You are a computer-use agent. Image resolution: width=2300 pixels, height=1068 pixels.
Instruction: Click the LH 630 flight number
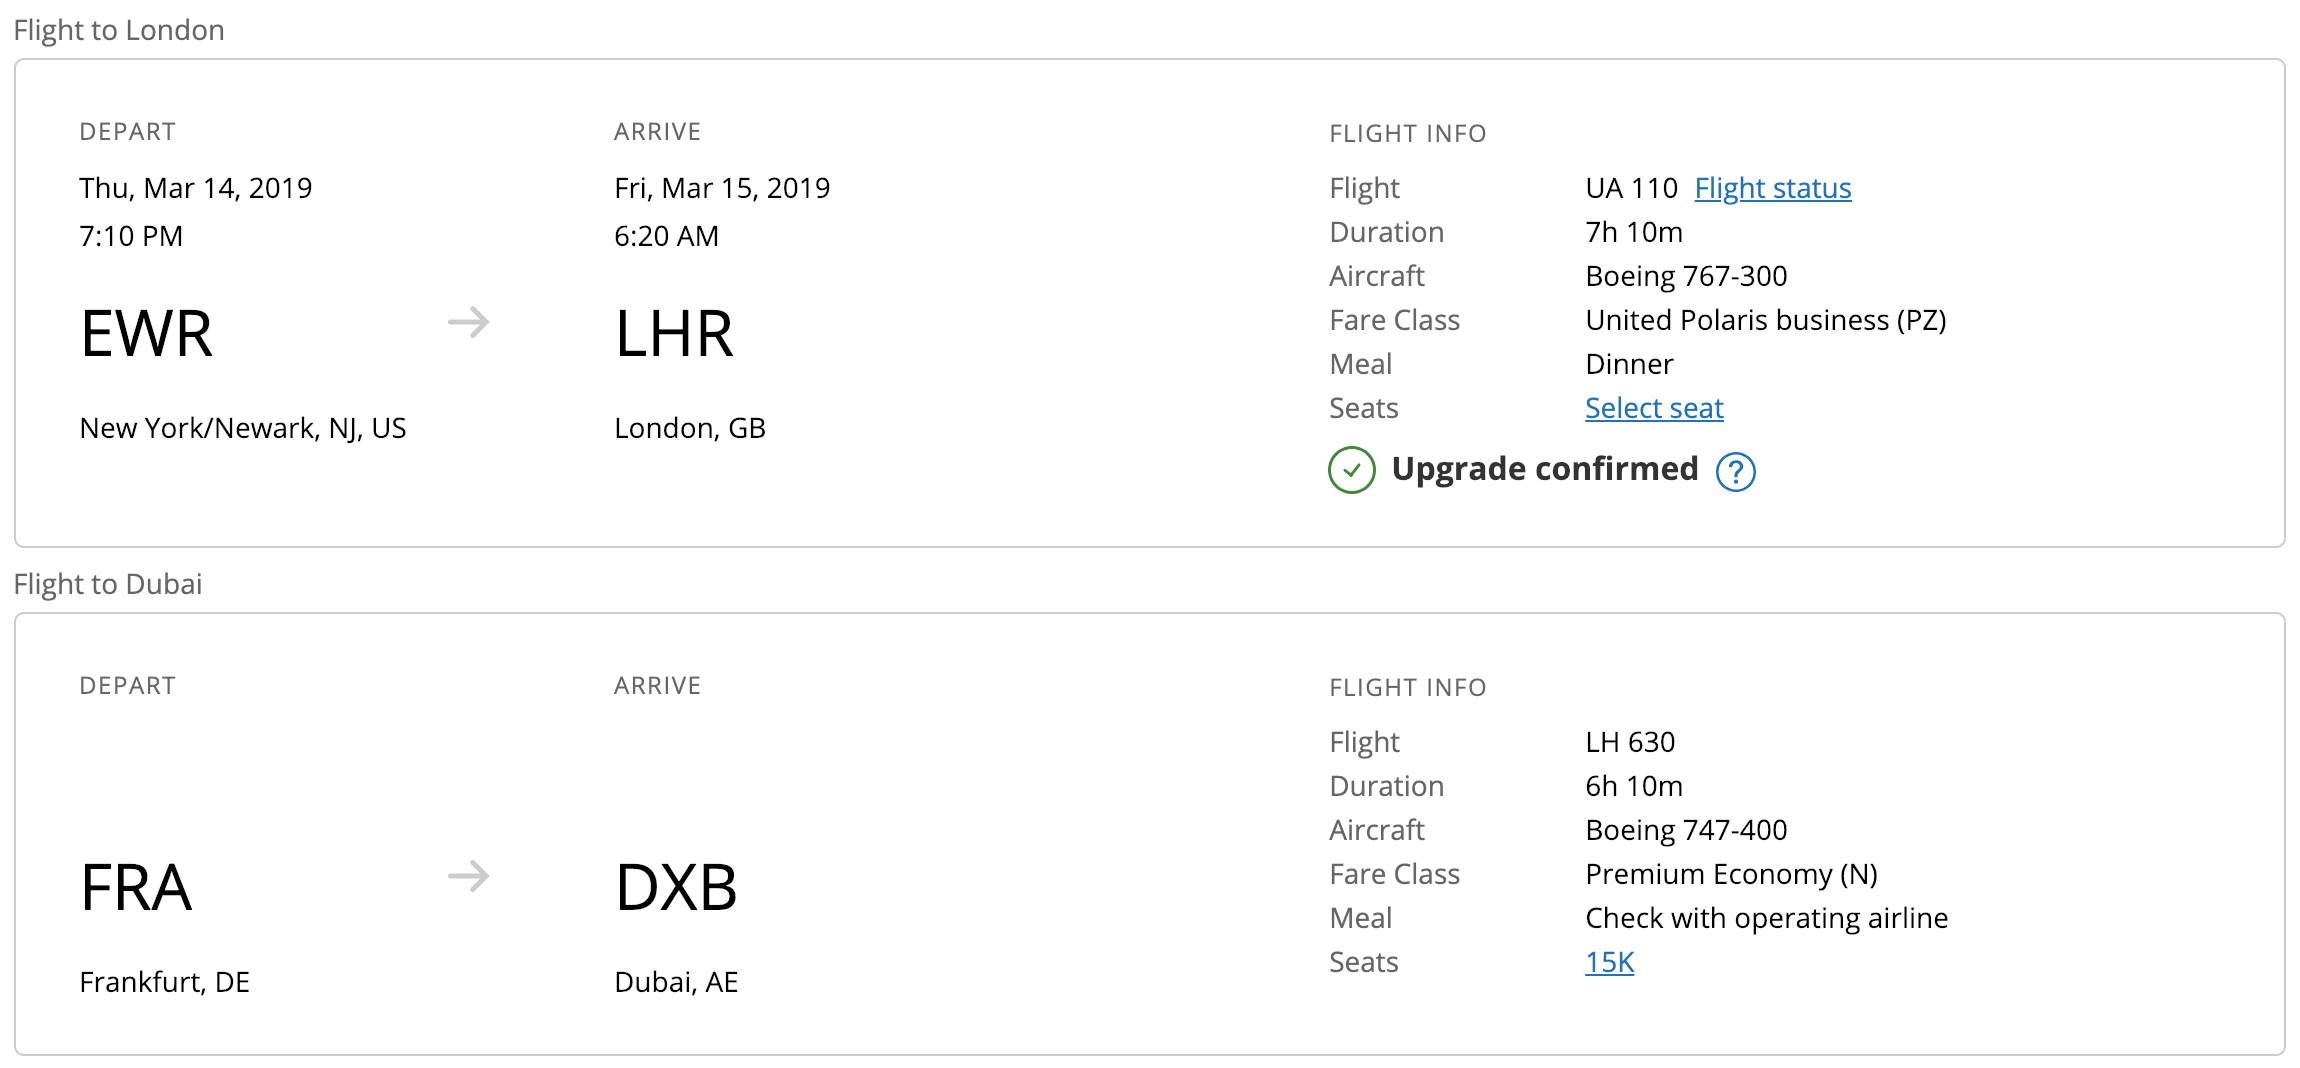pyautogui.click(x=1630, y=742)
